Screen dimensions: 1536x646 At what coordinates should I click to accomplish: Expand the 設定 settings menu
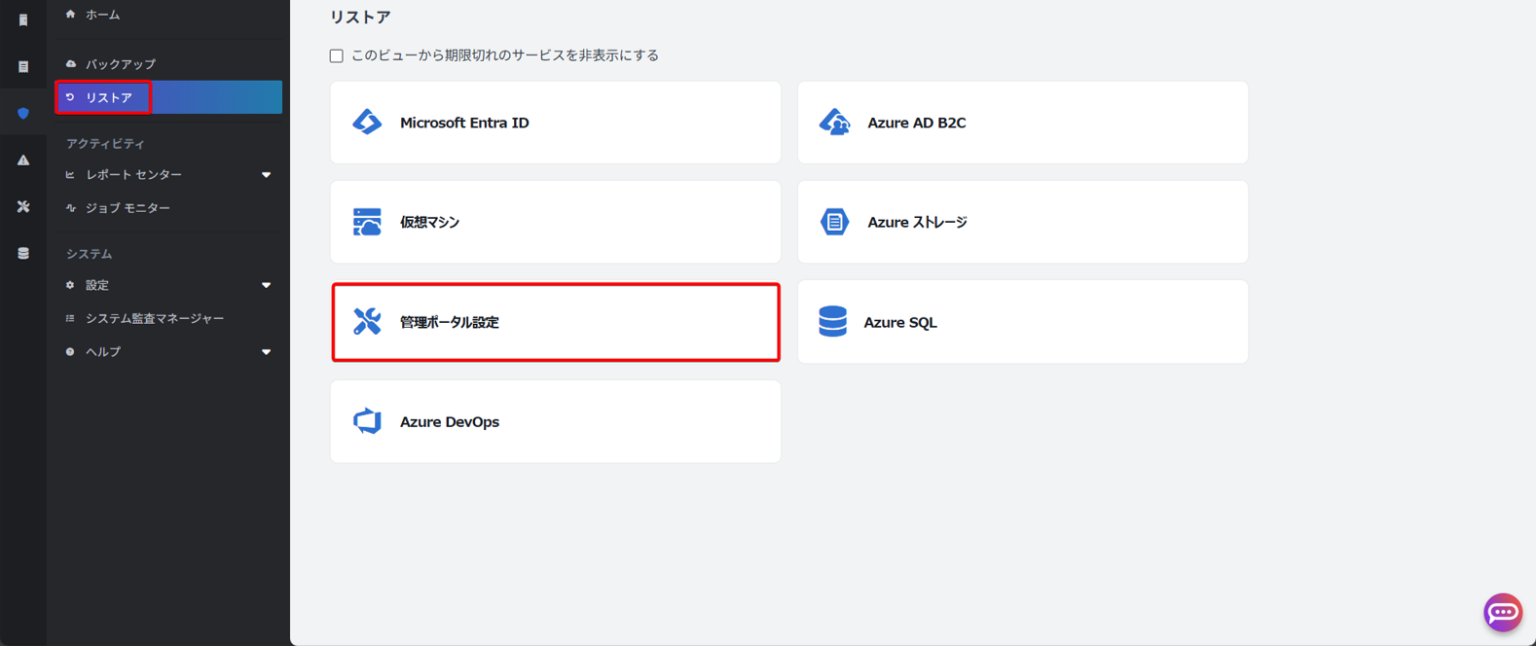tap(266, 285)
